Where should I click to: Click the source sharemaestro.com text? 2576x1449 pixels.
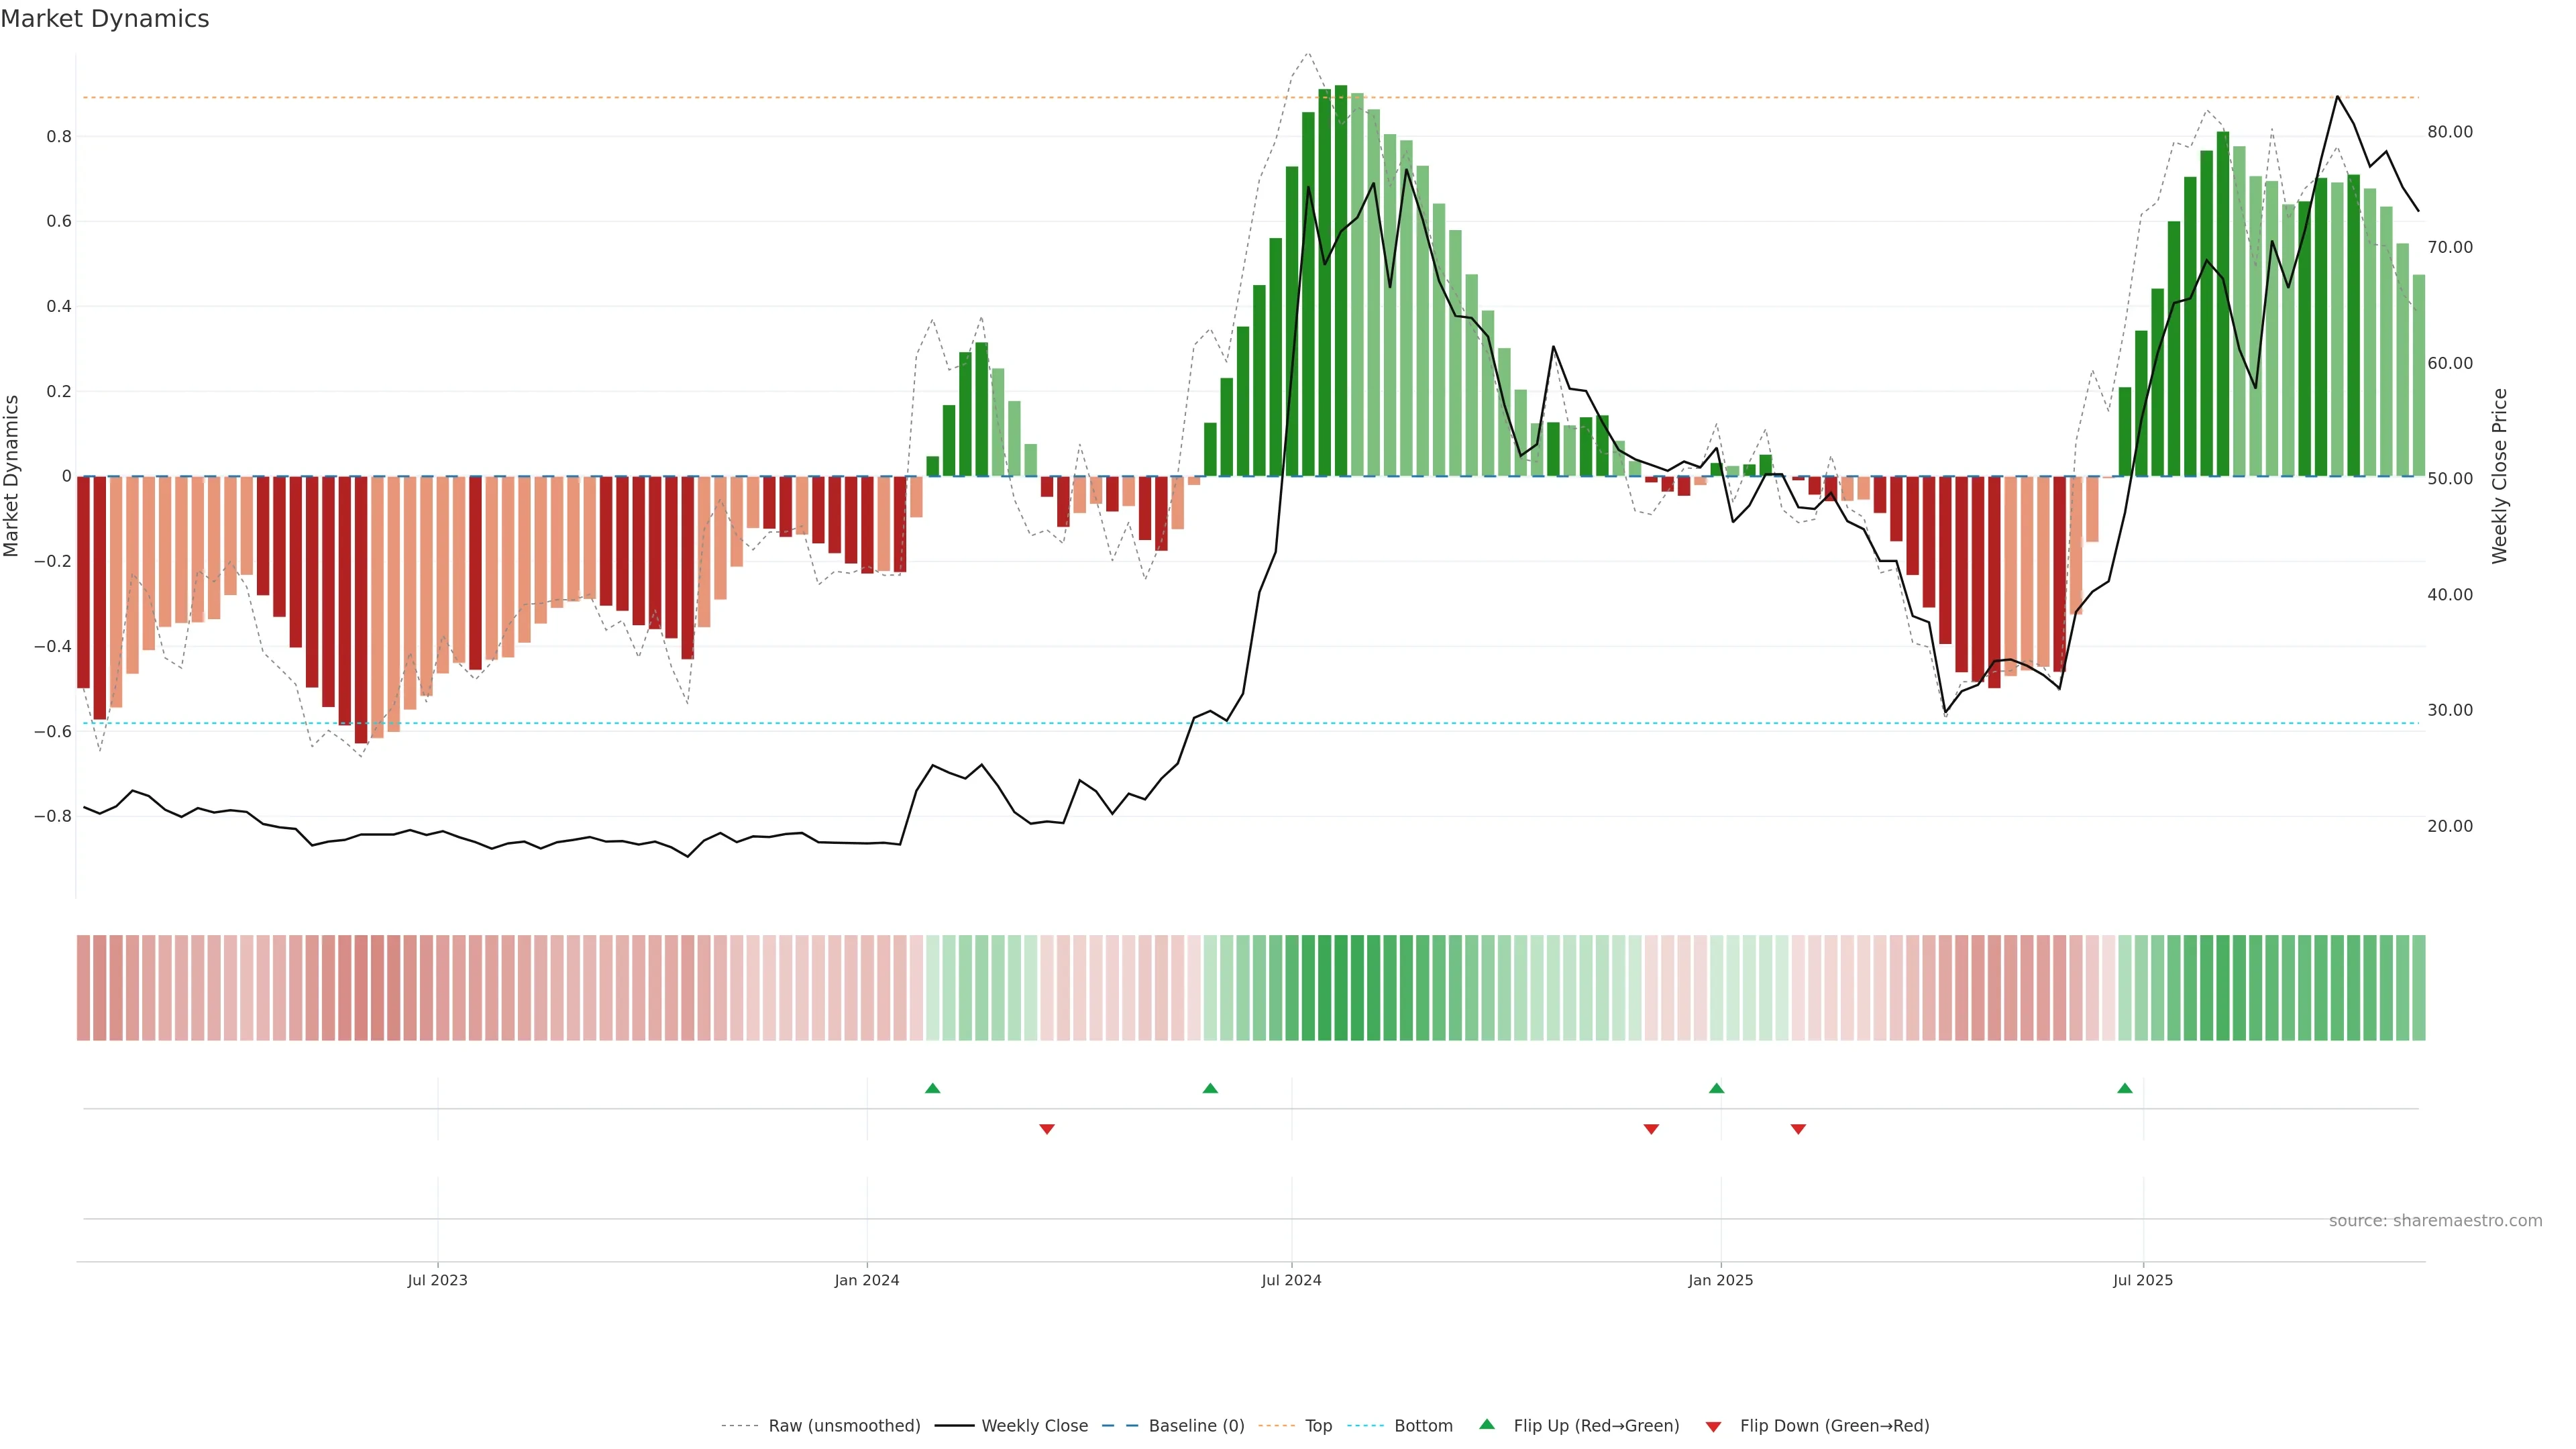click(x=2435, y=1220)
